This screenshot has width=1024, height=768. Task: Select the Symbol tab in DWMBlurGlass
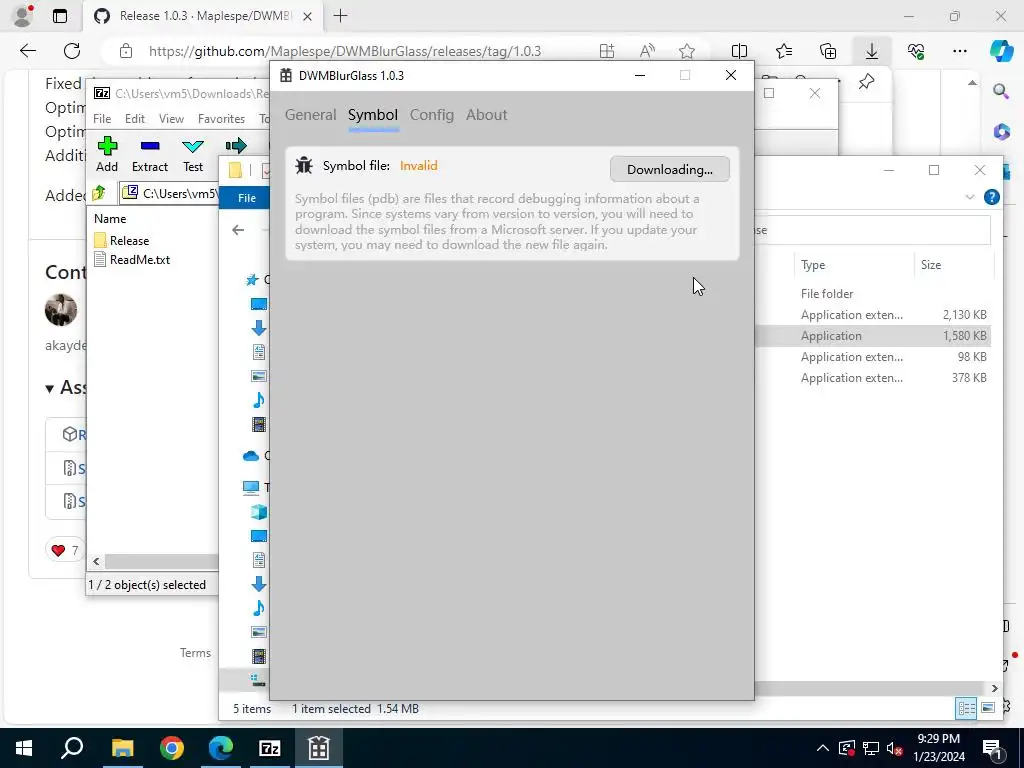pyautogui.click(x=373, y=115)
